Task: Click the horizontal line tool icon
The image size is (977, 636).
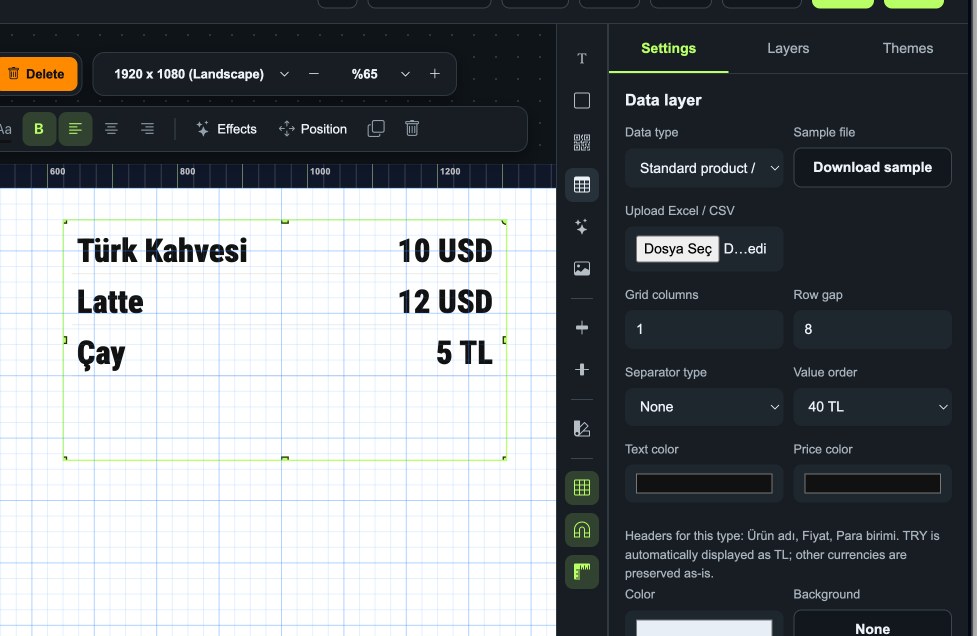Action: (x=582, y=328)
